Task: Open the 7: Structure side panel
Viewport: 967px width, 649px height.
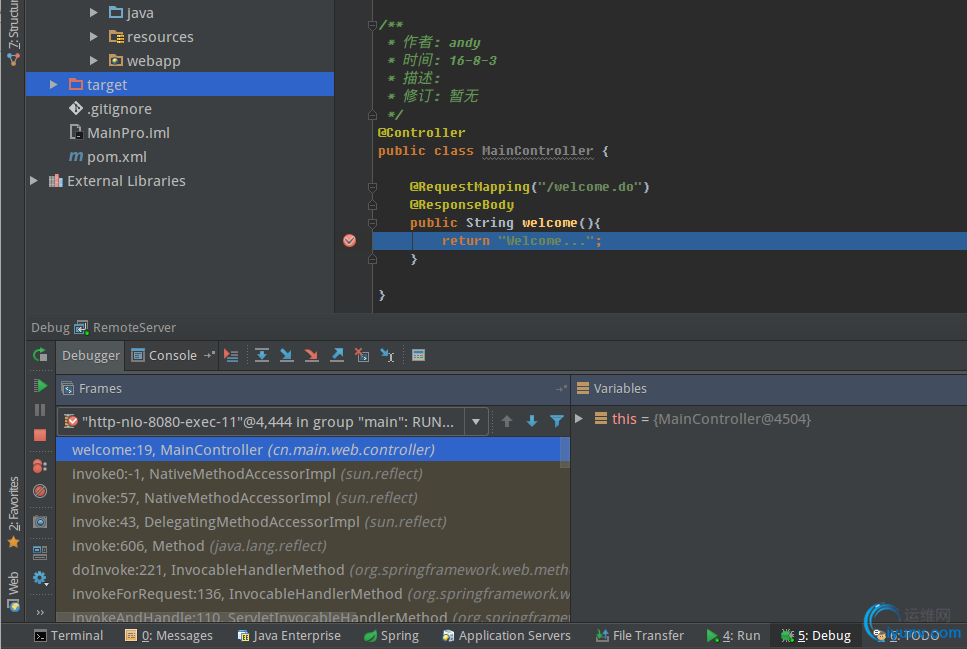Action: pyautogui.click(x=14, y=33)
